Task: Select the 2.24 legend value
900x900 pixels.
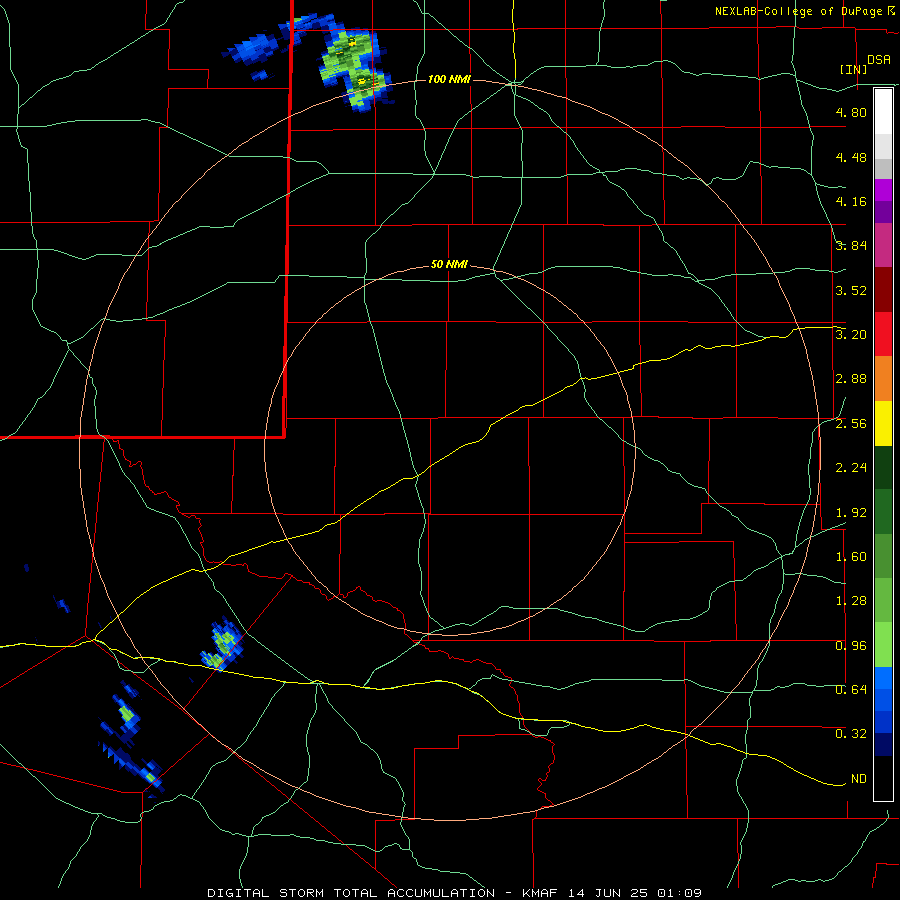Action: [851, 468]
